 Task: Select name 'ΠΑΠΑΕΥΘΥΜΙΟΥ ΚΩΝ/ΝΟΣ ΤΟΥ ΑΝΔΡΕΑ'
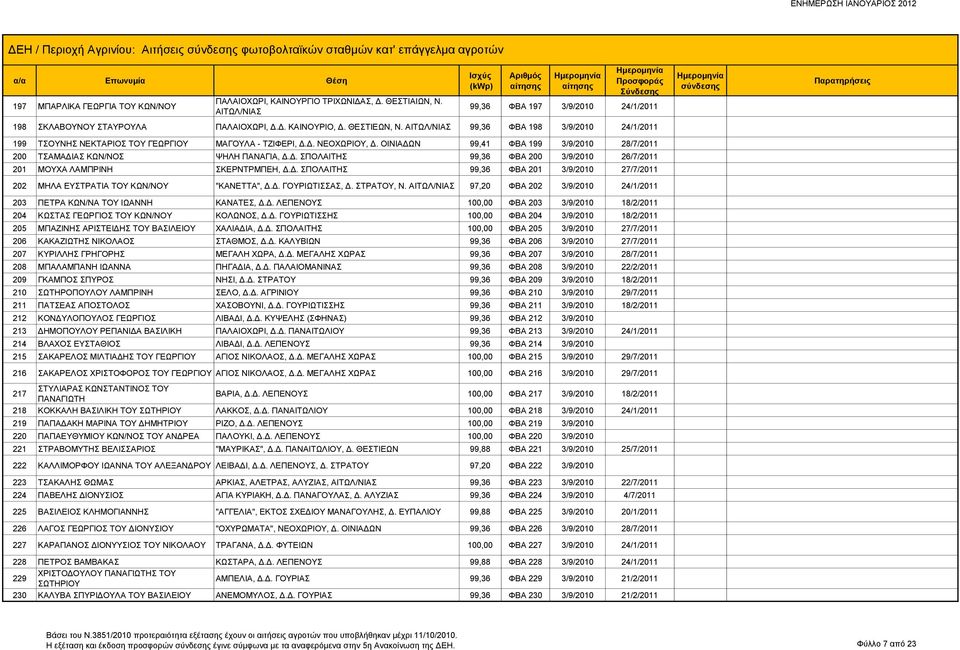click(119, 436)
